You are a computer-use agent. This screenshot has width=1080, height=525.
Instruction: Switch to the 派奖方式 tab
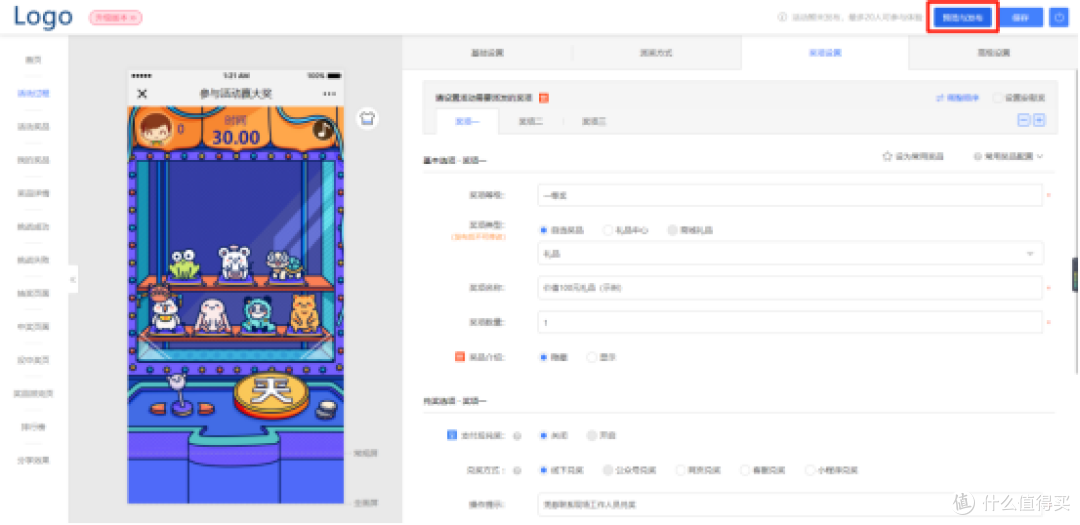[656, 53]
